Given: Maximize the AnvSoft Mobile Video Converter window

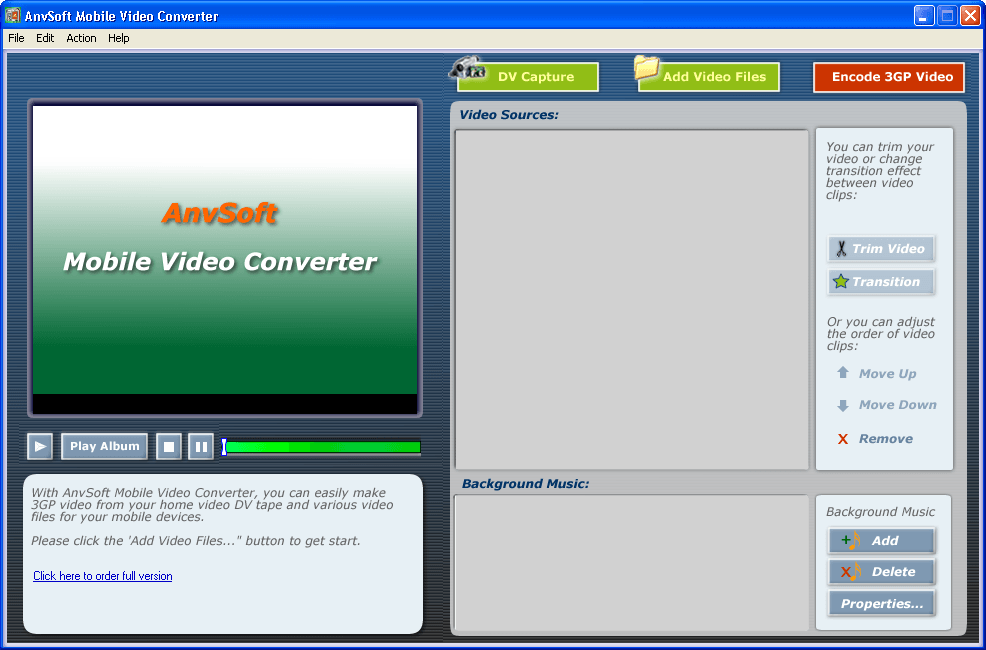Looking at the screenshot, I should click(947, 16).
